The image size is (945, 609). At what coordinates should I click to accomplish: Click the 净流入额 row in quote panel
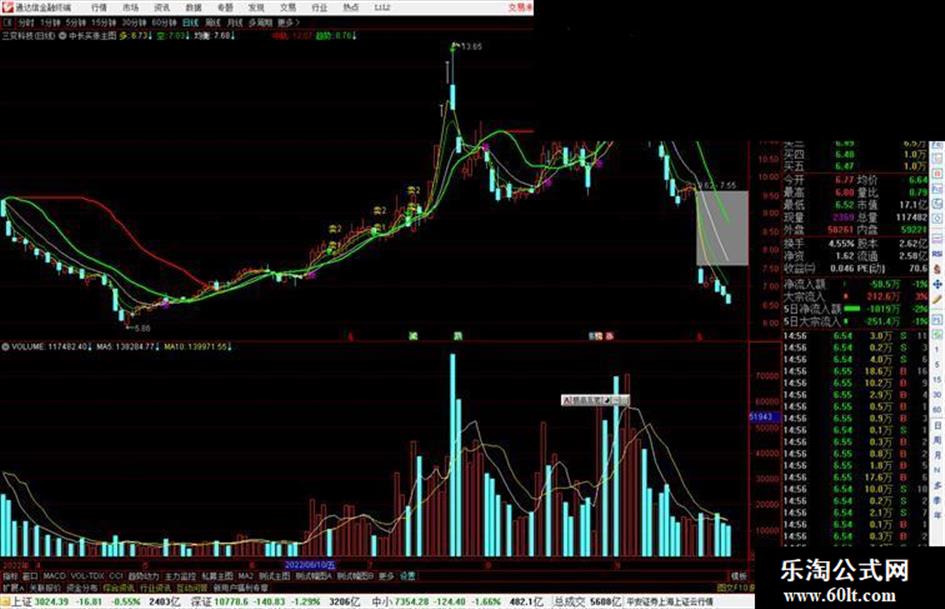(855, 284)
